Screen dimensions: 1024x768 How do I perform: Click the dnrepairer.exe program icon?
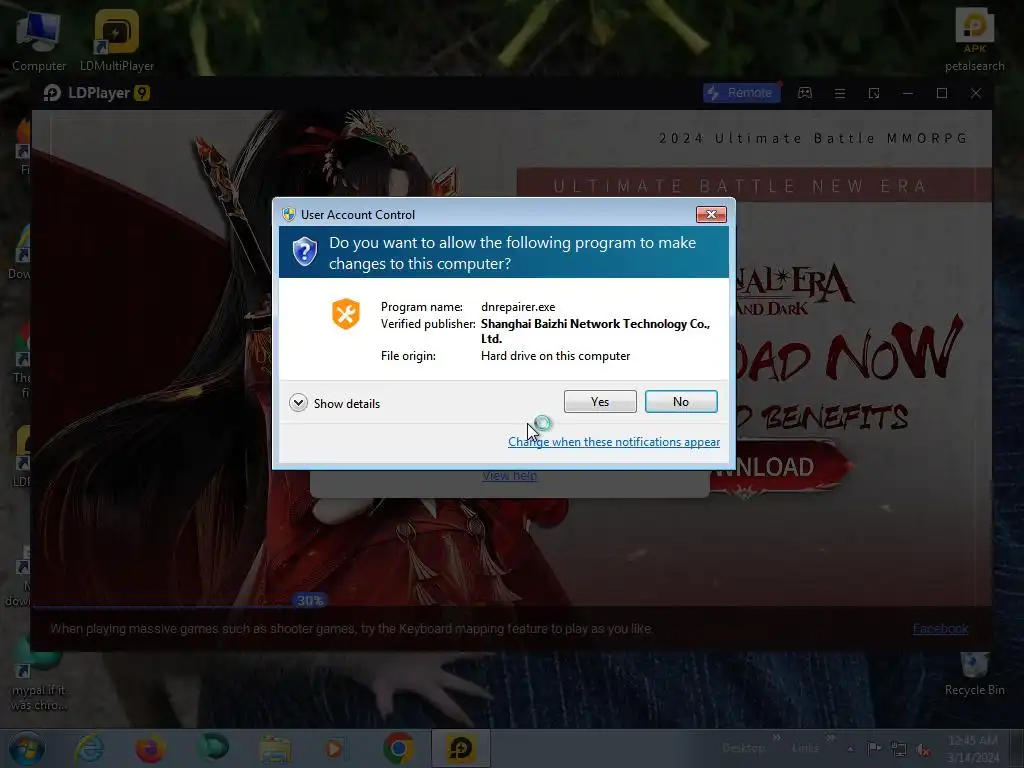point(345,314)
